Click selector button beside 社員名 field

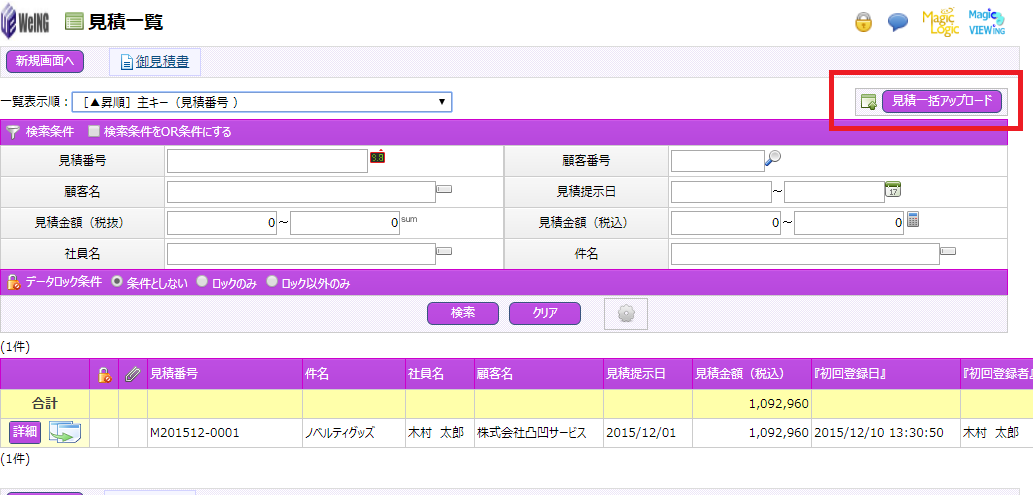pos(445,252)
